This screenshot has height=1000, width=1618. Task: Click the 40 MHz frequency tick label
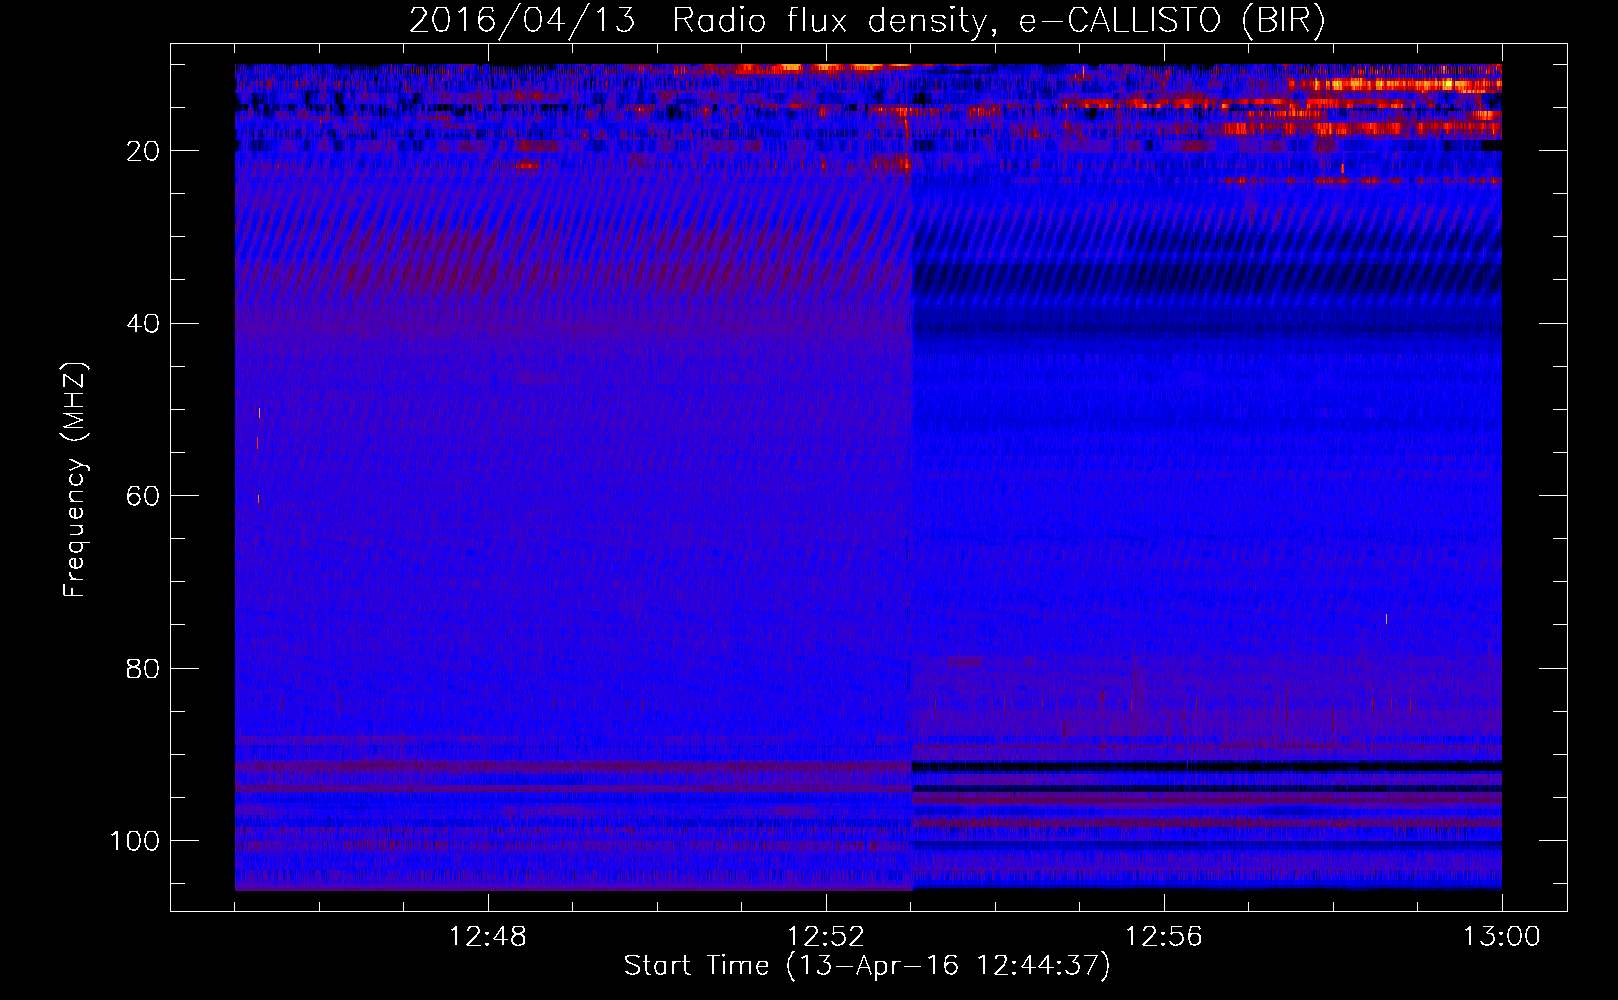[144, 323]
